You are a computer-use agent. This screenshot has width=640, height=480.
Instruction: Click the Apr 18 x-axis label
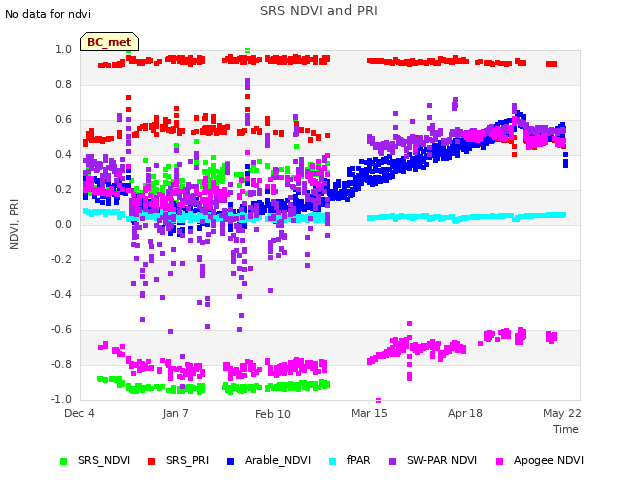465,413
